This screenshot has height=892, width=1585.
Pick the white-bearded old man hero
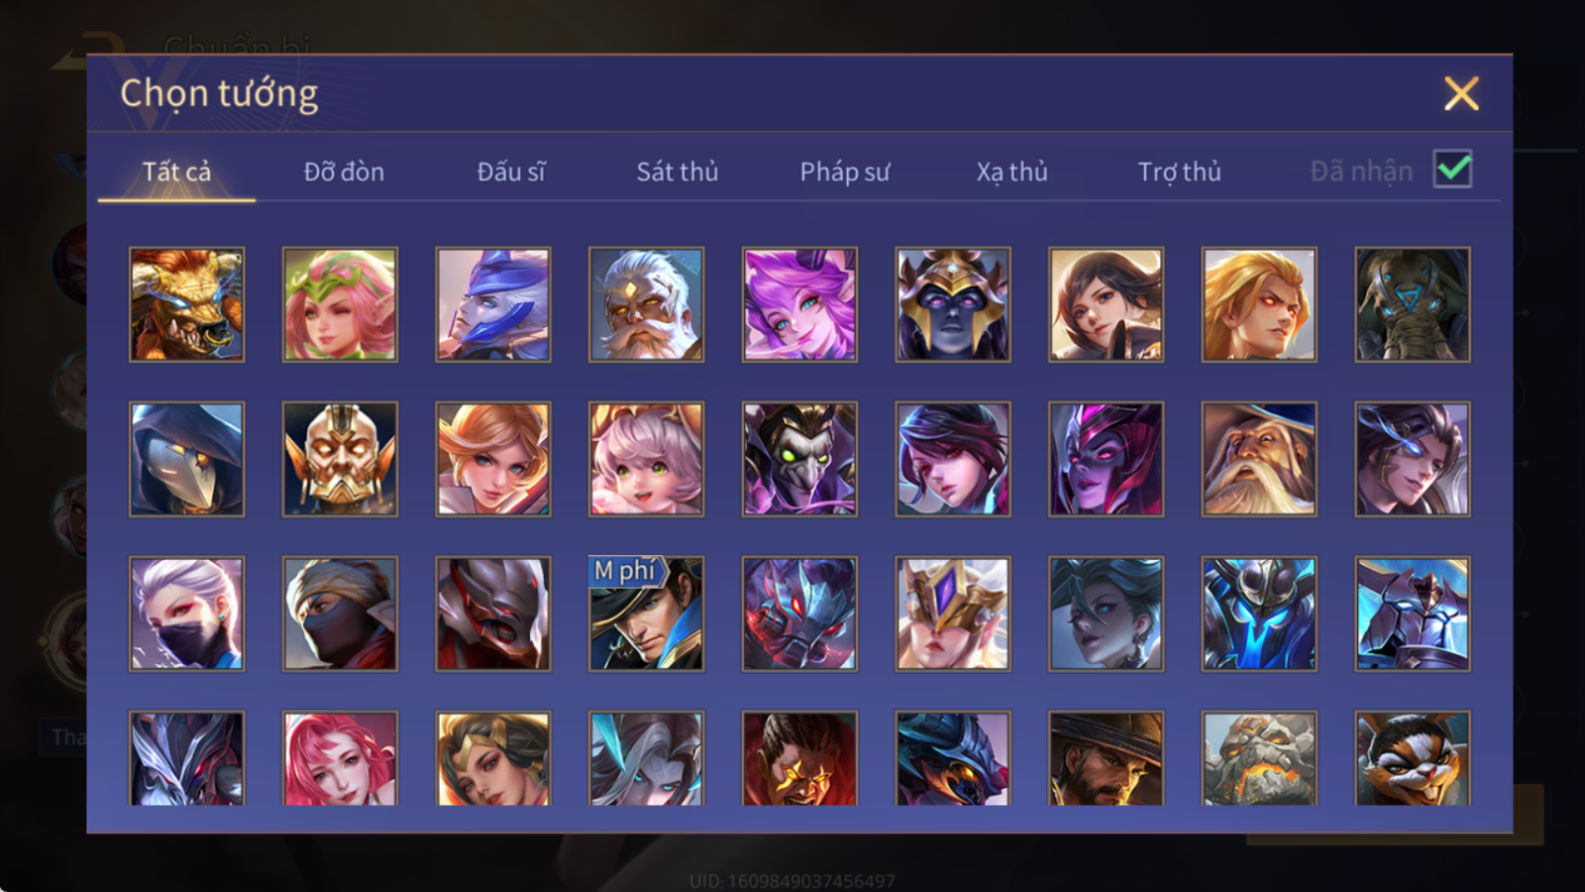(646, 305)
